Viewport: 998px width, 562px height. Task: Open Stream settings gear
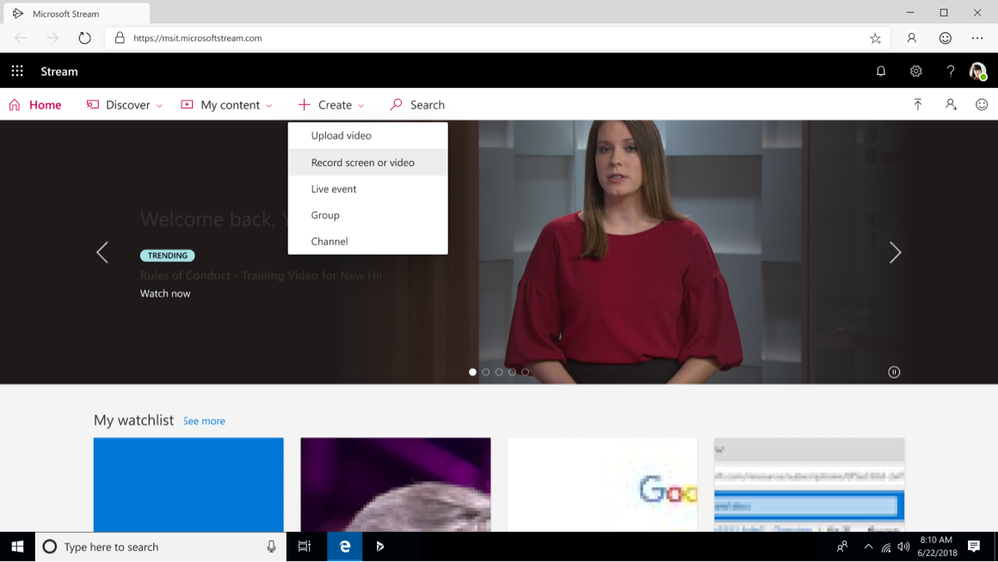click(916, 71)
